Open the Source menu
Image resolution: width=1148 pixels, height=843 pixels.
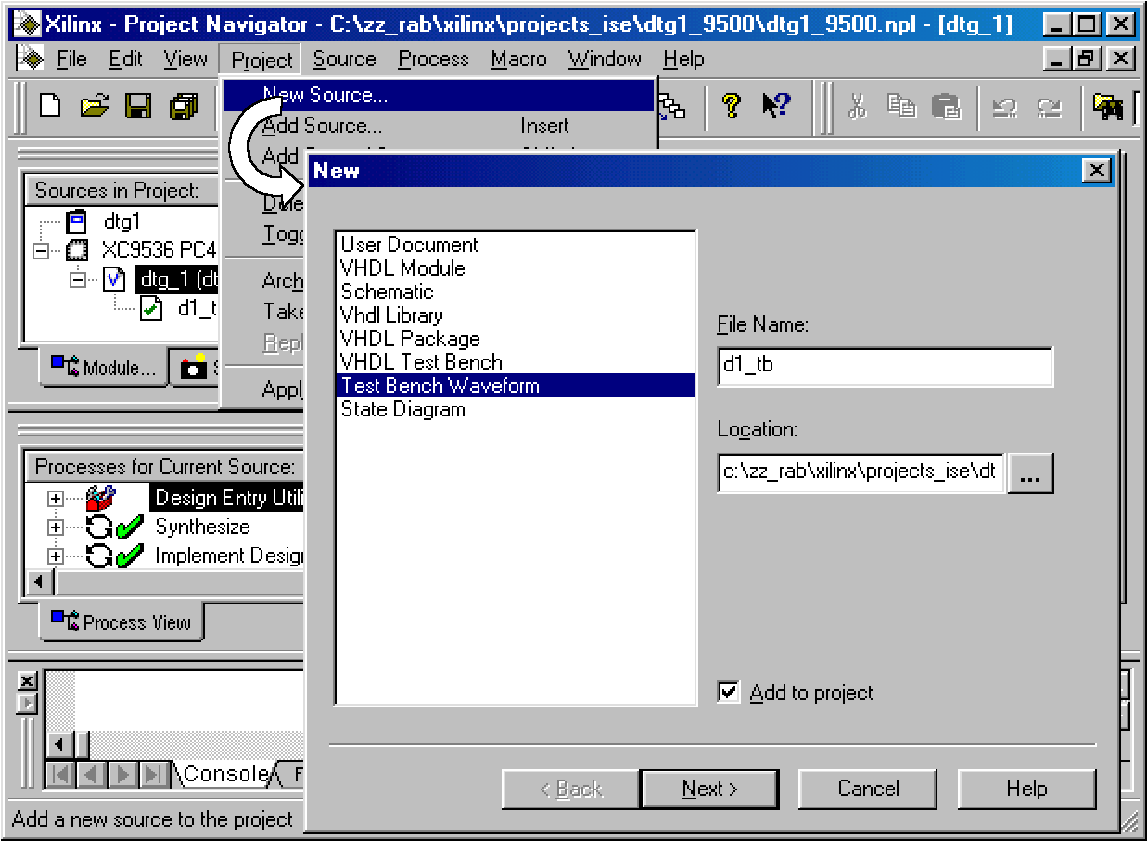[x=344, y=59]
